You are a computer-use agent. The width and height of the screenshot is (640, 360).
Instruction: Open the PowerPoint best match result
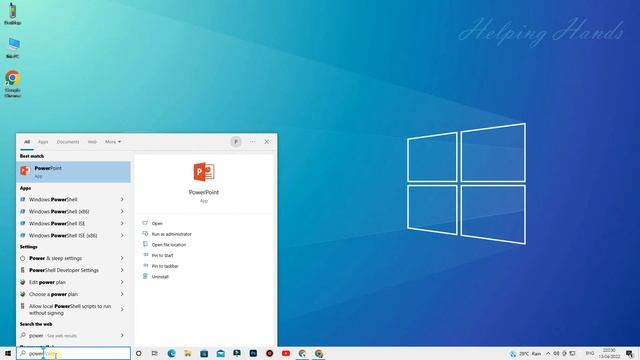pyautogui.click(x=73, y=171)
